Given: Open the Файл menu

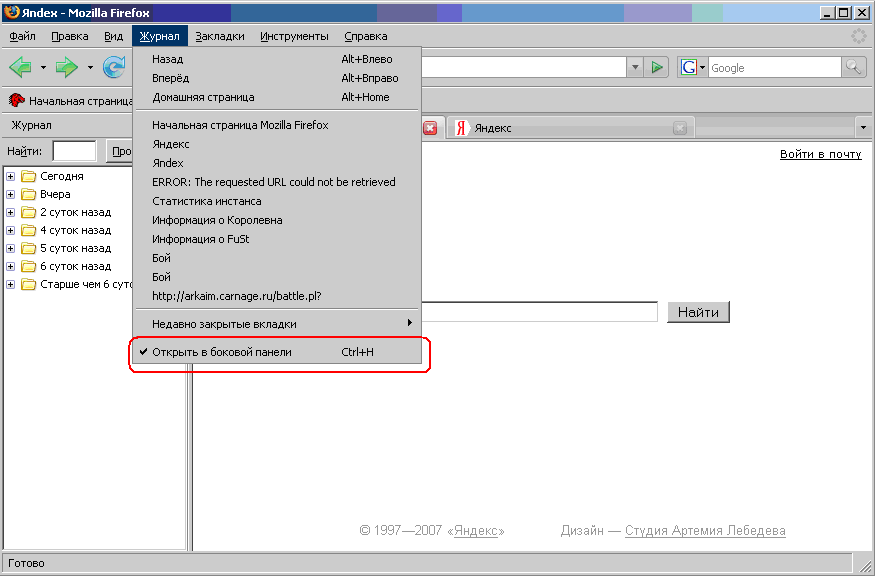Looking at the screenshot, I should click(22, 36).
